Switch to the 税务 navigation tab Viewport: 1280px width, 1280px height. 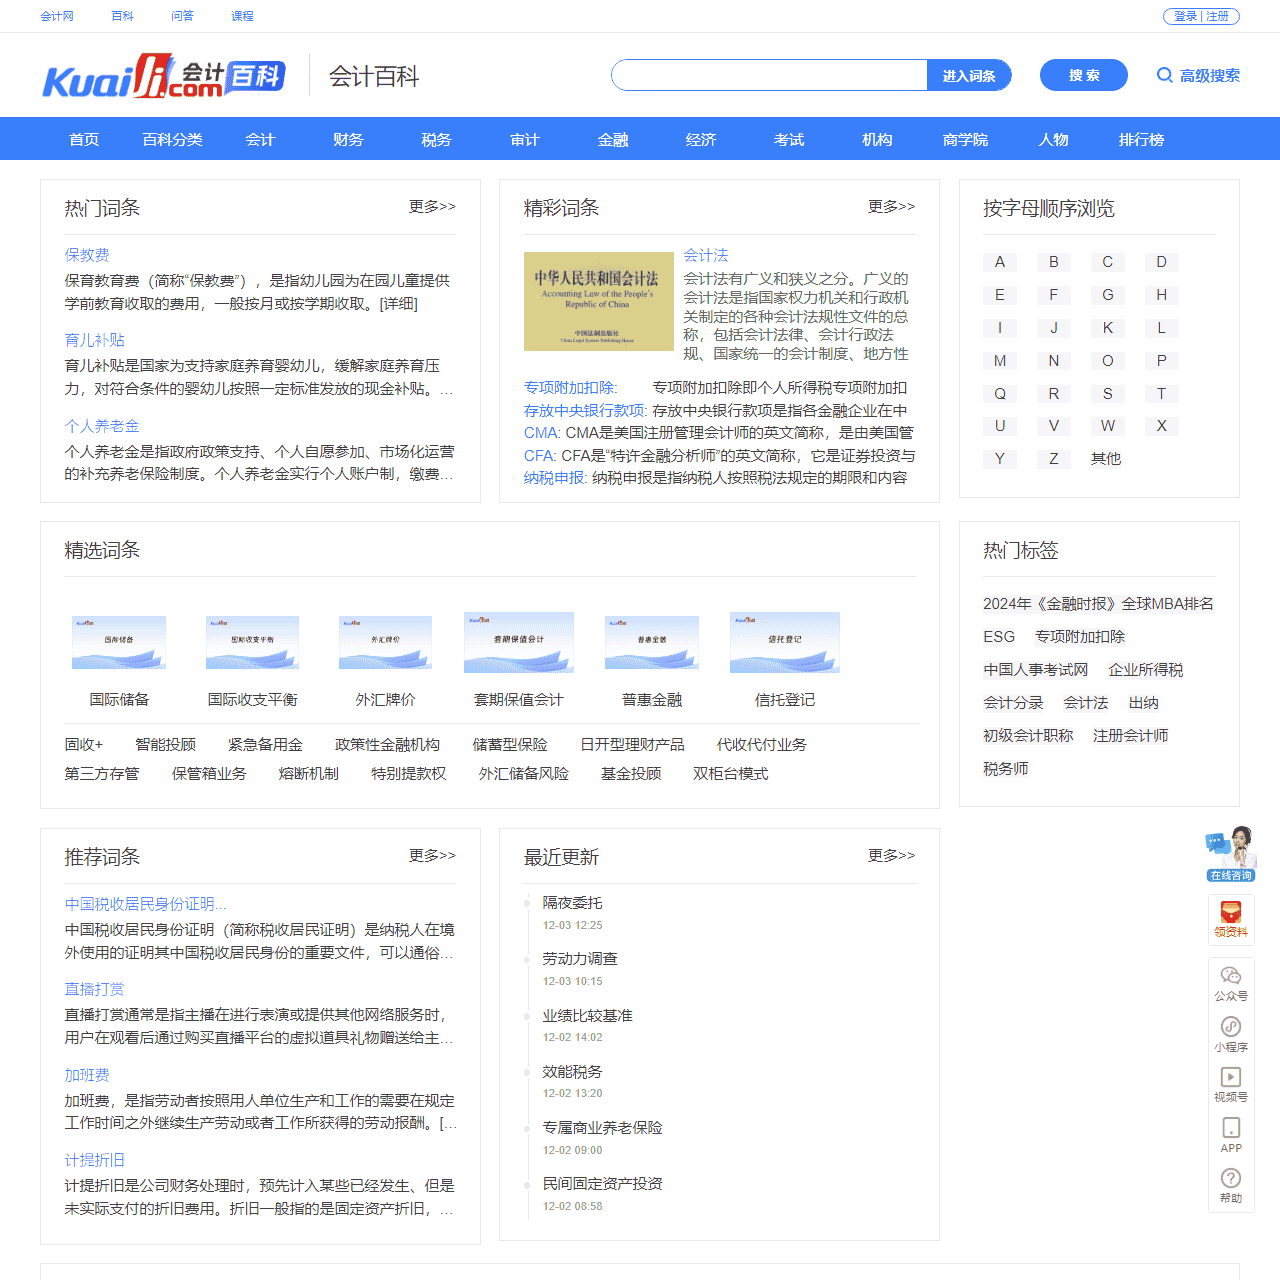pos(436,140)
